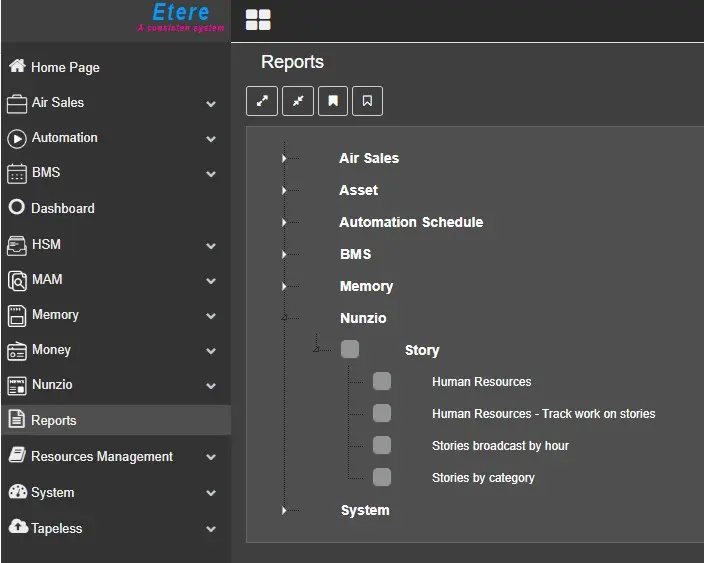Click the outlined bookmark toolbar icon

click(368, 101)
